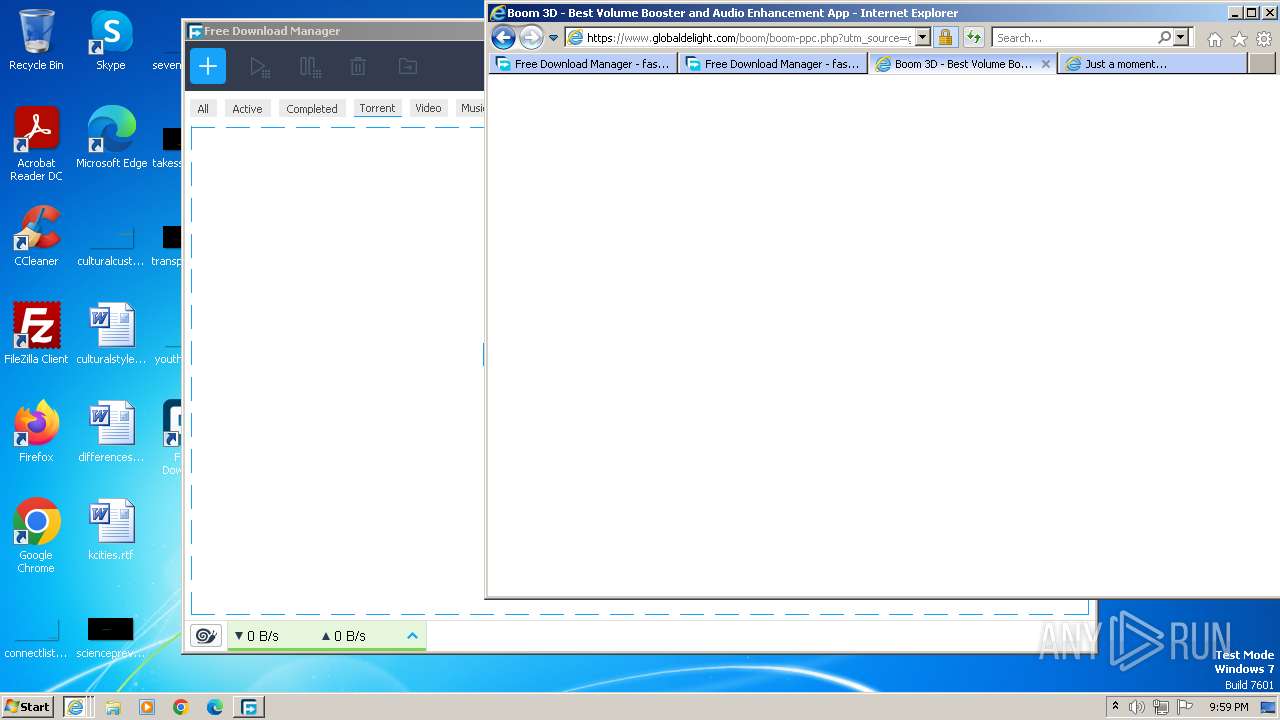The height and width of the screenshot is (720, 1280).
Task: Open a new Internet Explorer tab
Action: pos(1262,64)
